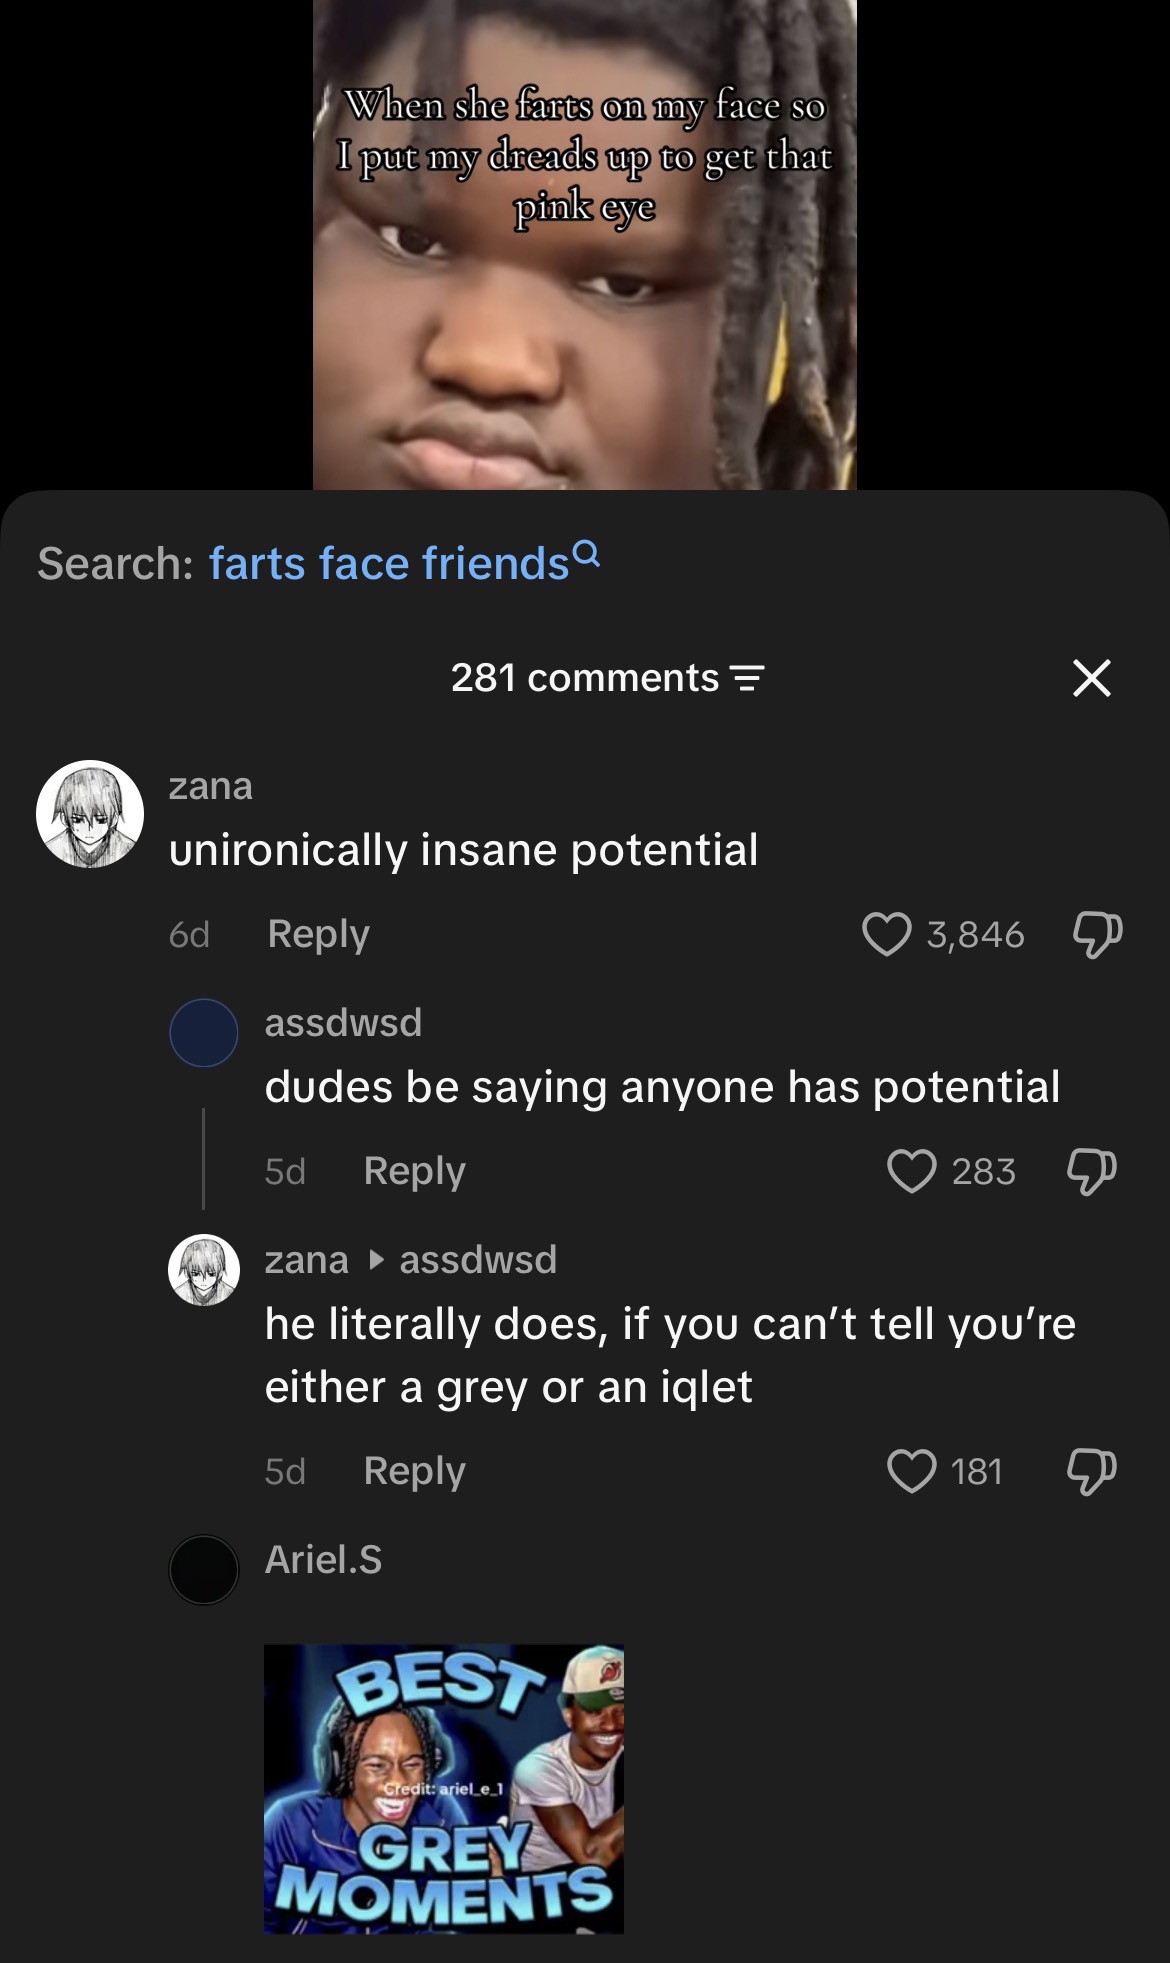Dislike zana's reply to assdwsd
Image resolution: width=1170 pixels, height=1963 pixels.
pyautogui.click(x=1091, y=1471)
